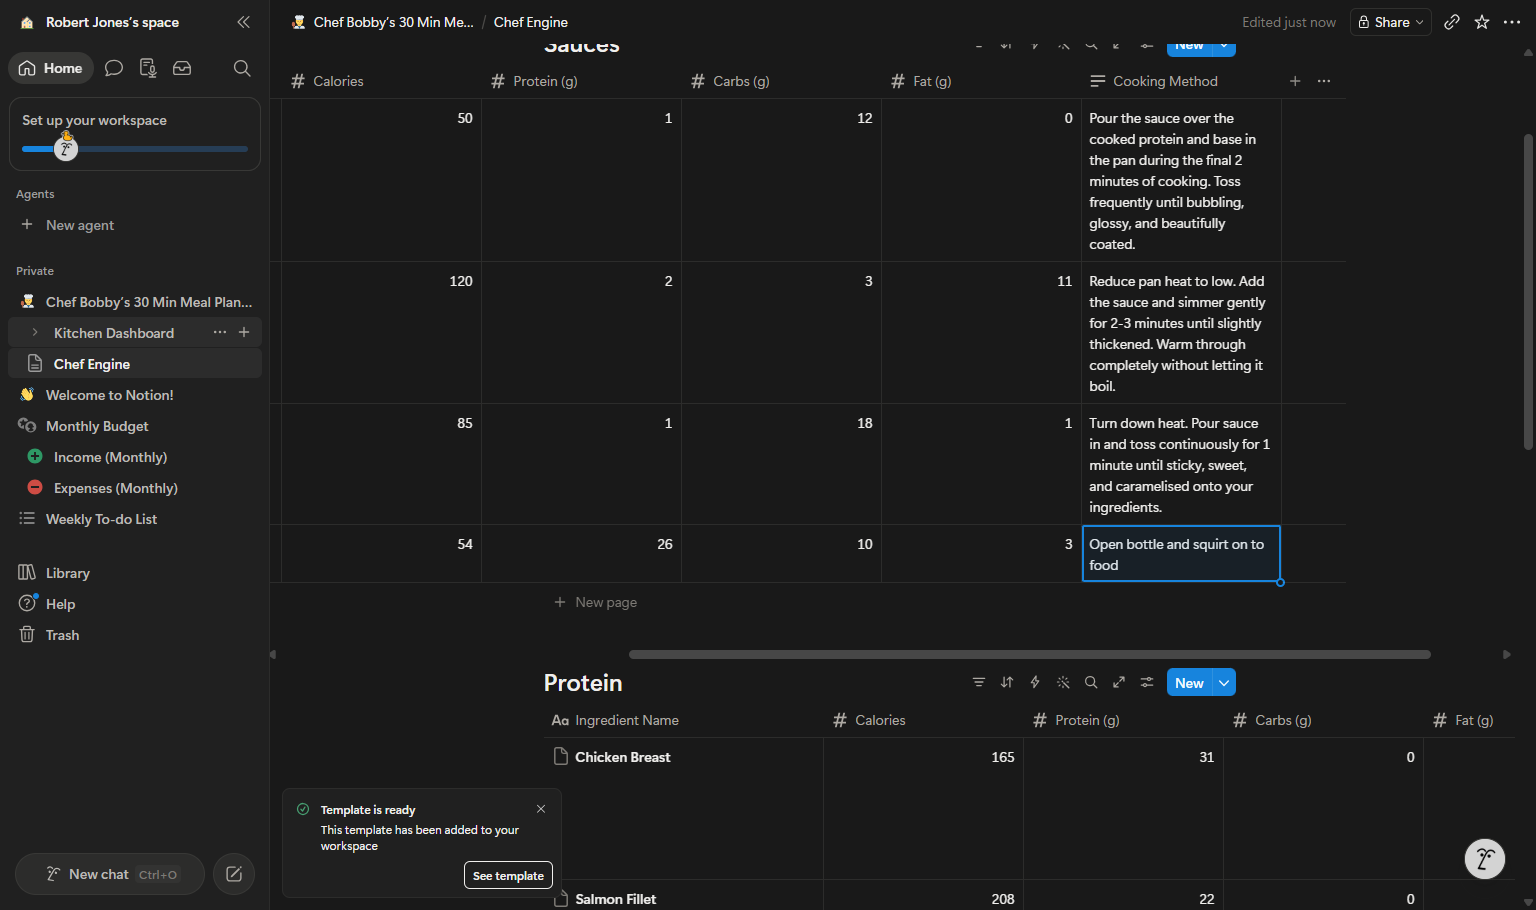Image resolution: width=1536 pixels, height=910 pixels.
Task: Open the Chef Engine page in the sidebar
Action: pos(135,364)
